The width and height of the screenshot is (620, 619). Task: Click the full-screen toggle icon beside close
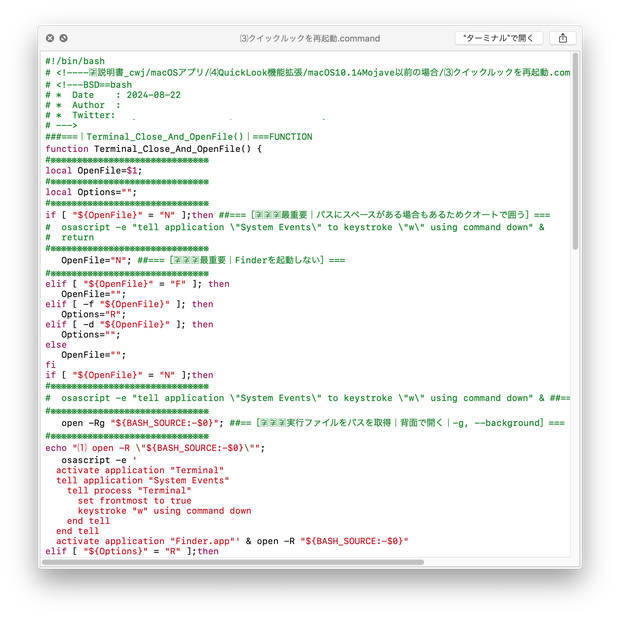[63, 38]
